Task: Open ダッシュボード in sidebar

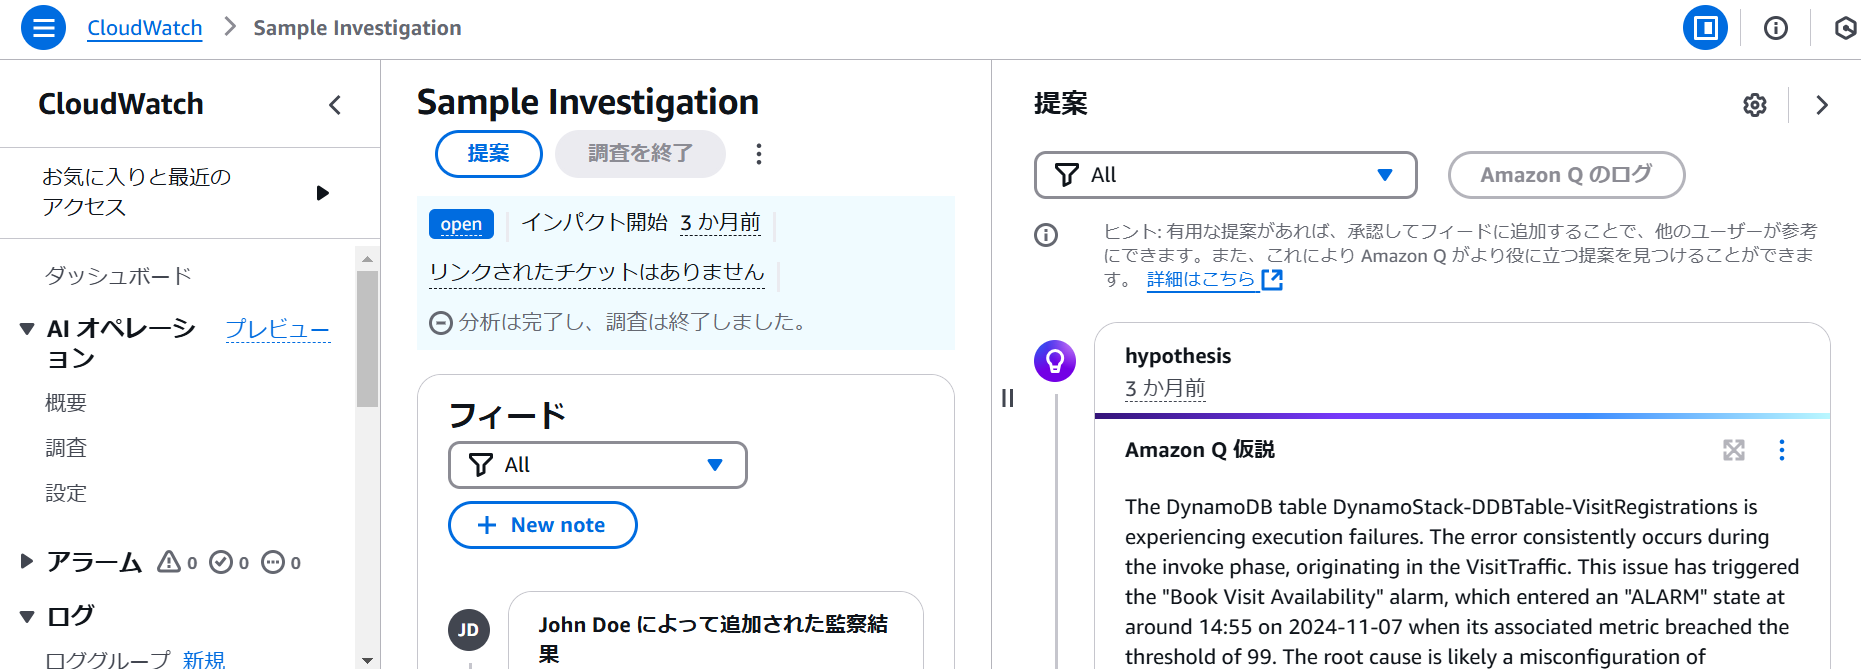Action: (118, 276)
